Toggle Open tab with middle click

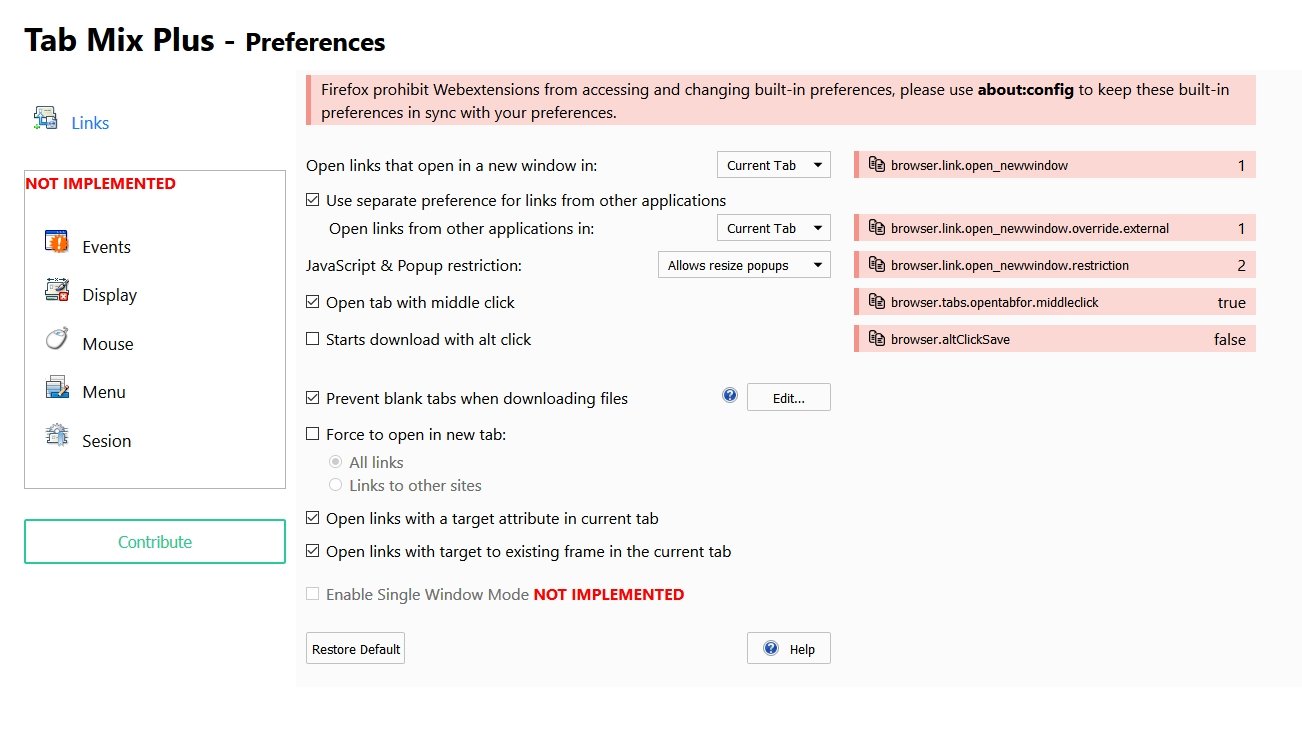(x=313, y=302)
